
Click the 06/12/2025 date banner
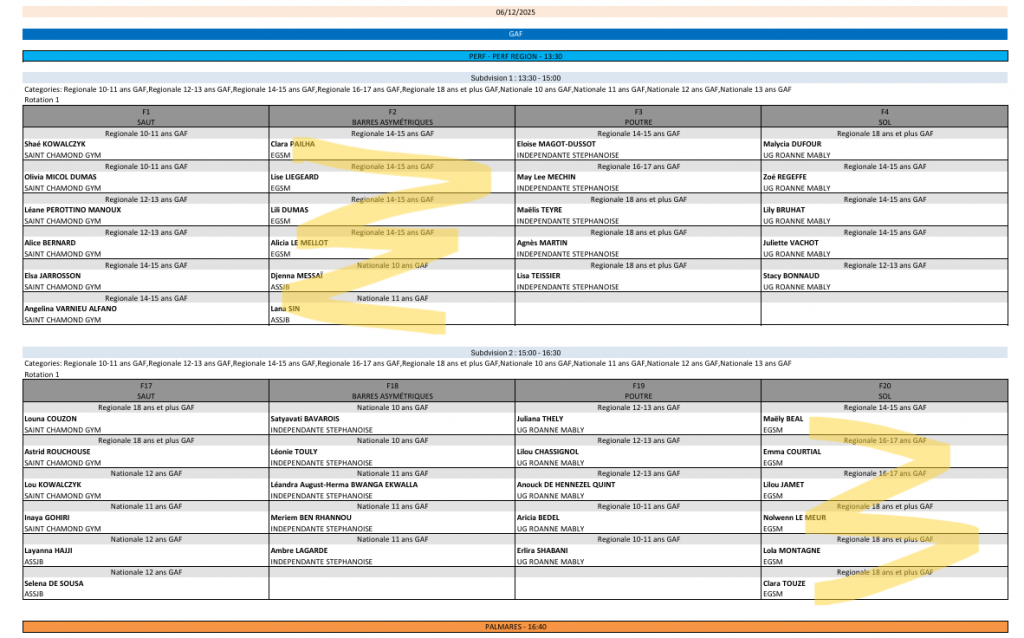pyautogui.click(x=515, y=12)
